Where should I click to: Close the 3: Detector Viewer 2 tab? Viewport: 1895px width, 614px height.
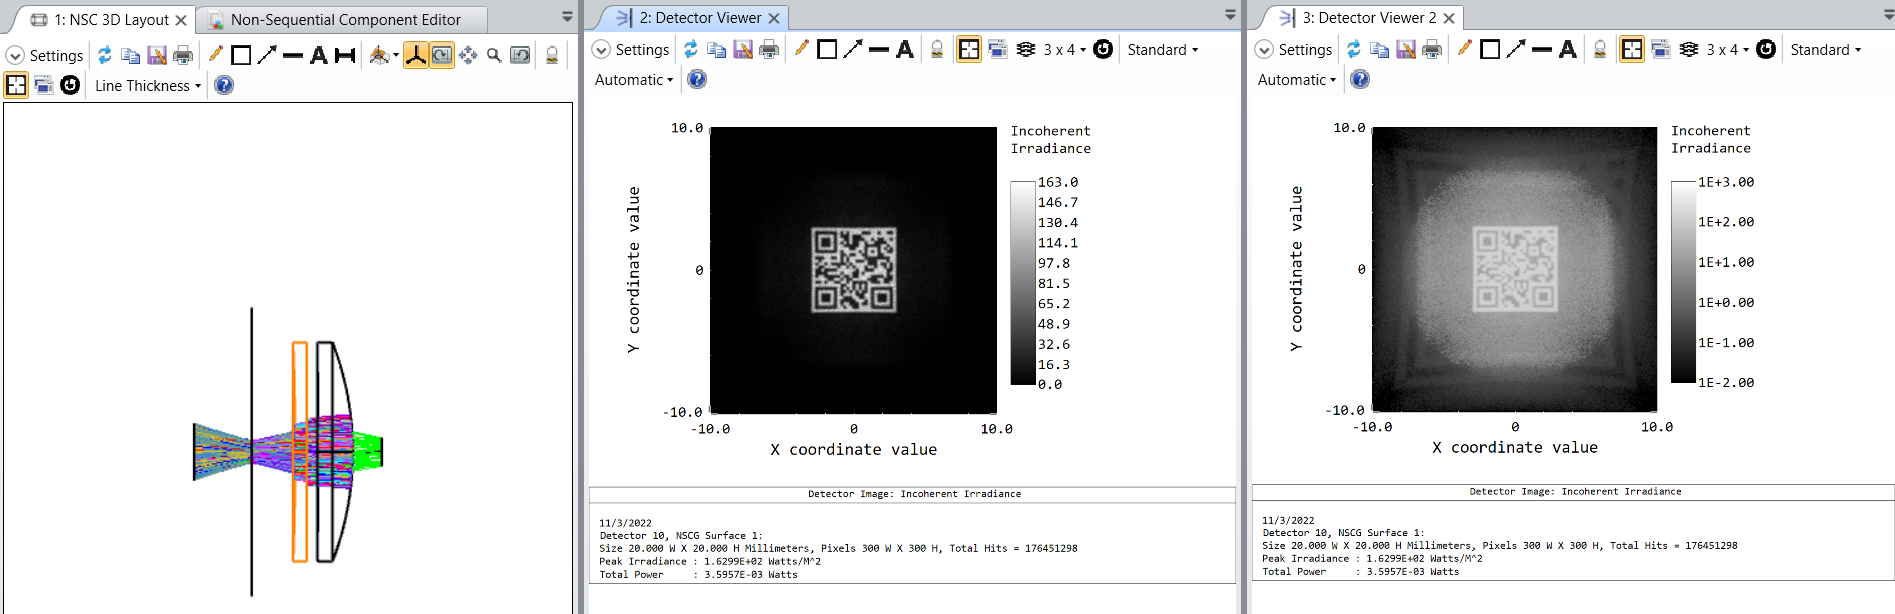pos(1449,18)
